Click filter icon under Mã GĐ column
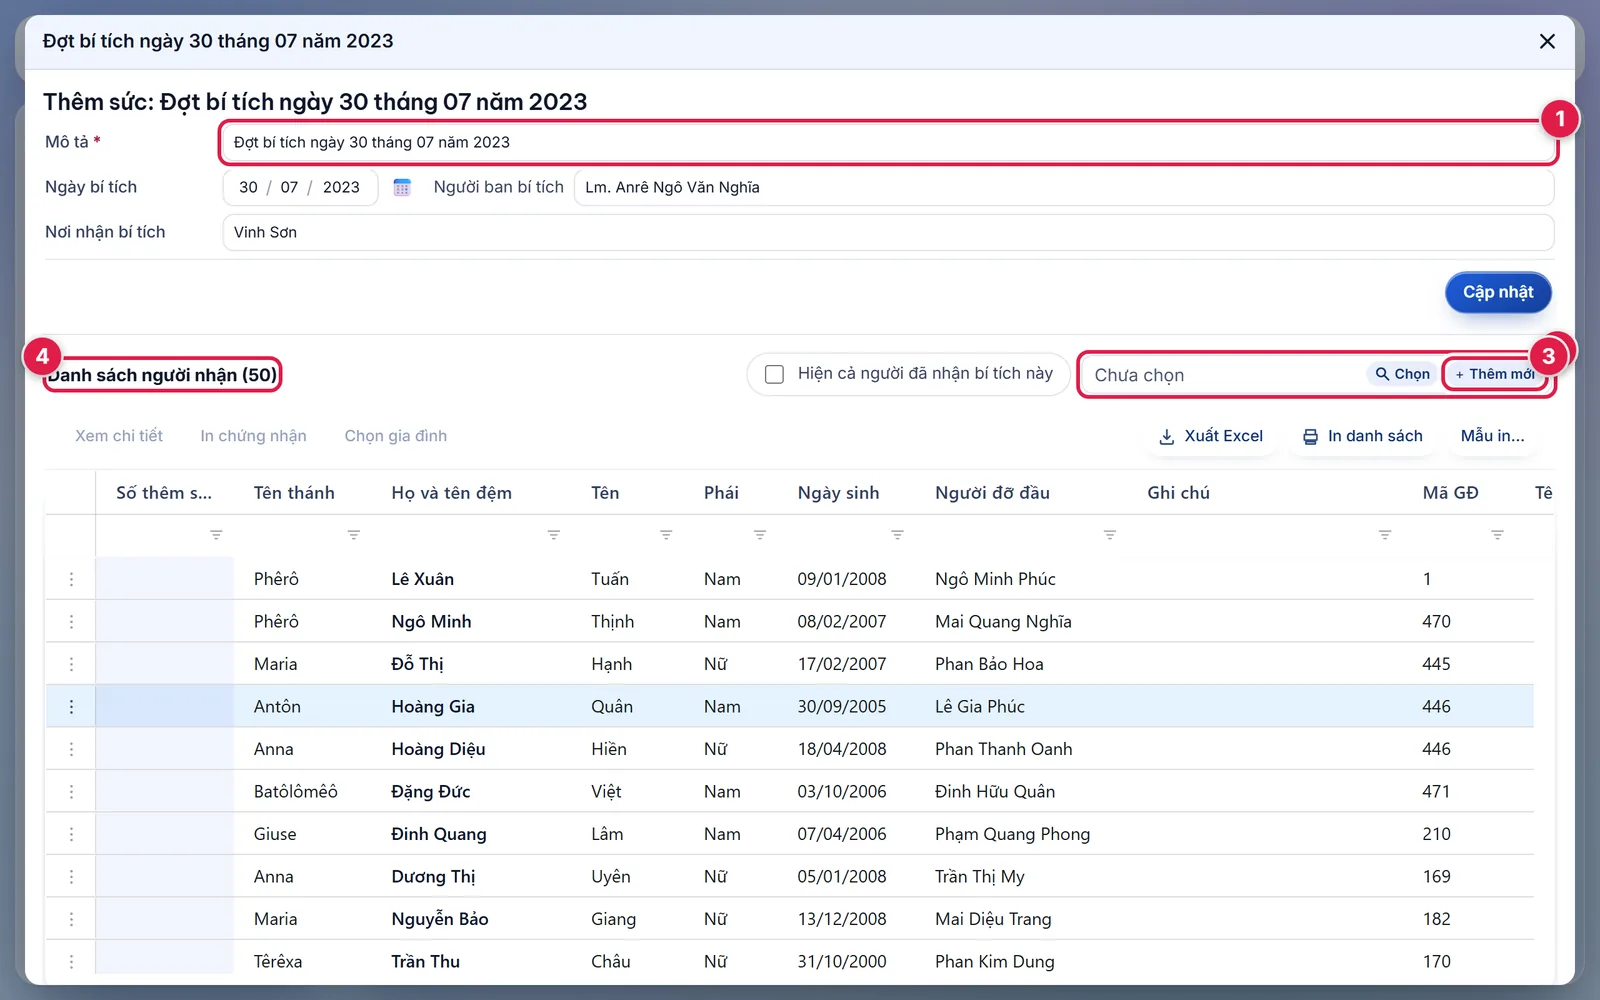Image resolution: width=1600 pixels, height=1000 pixels. [x=1497, y=535]
